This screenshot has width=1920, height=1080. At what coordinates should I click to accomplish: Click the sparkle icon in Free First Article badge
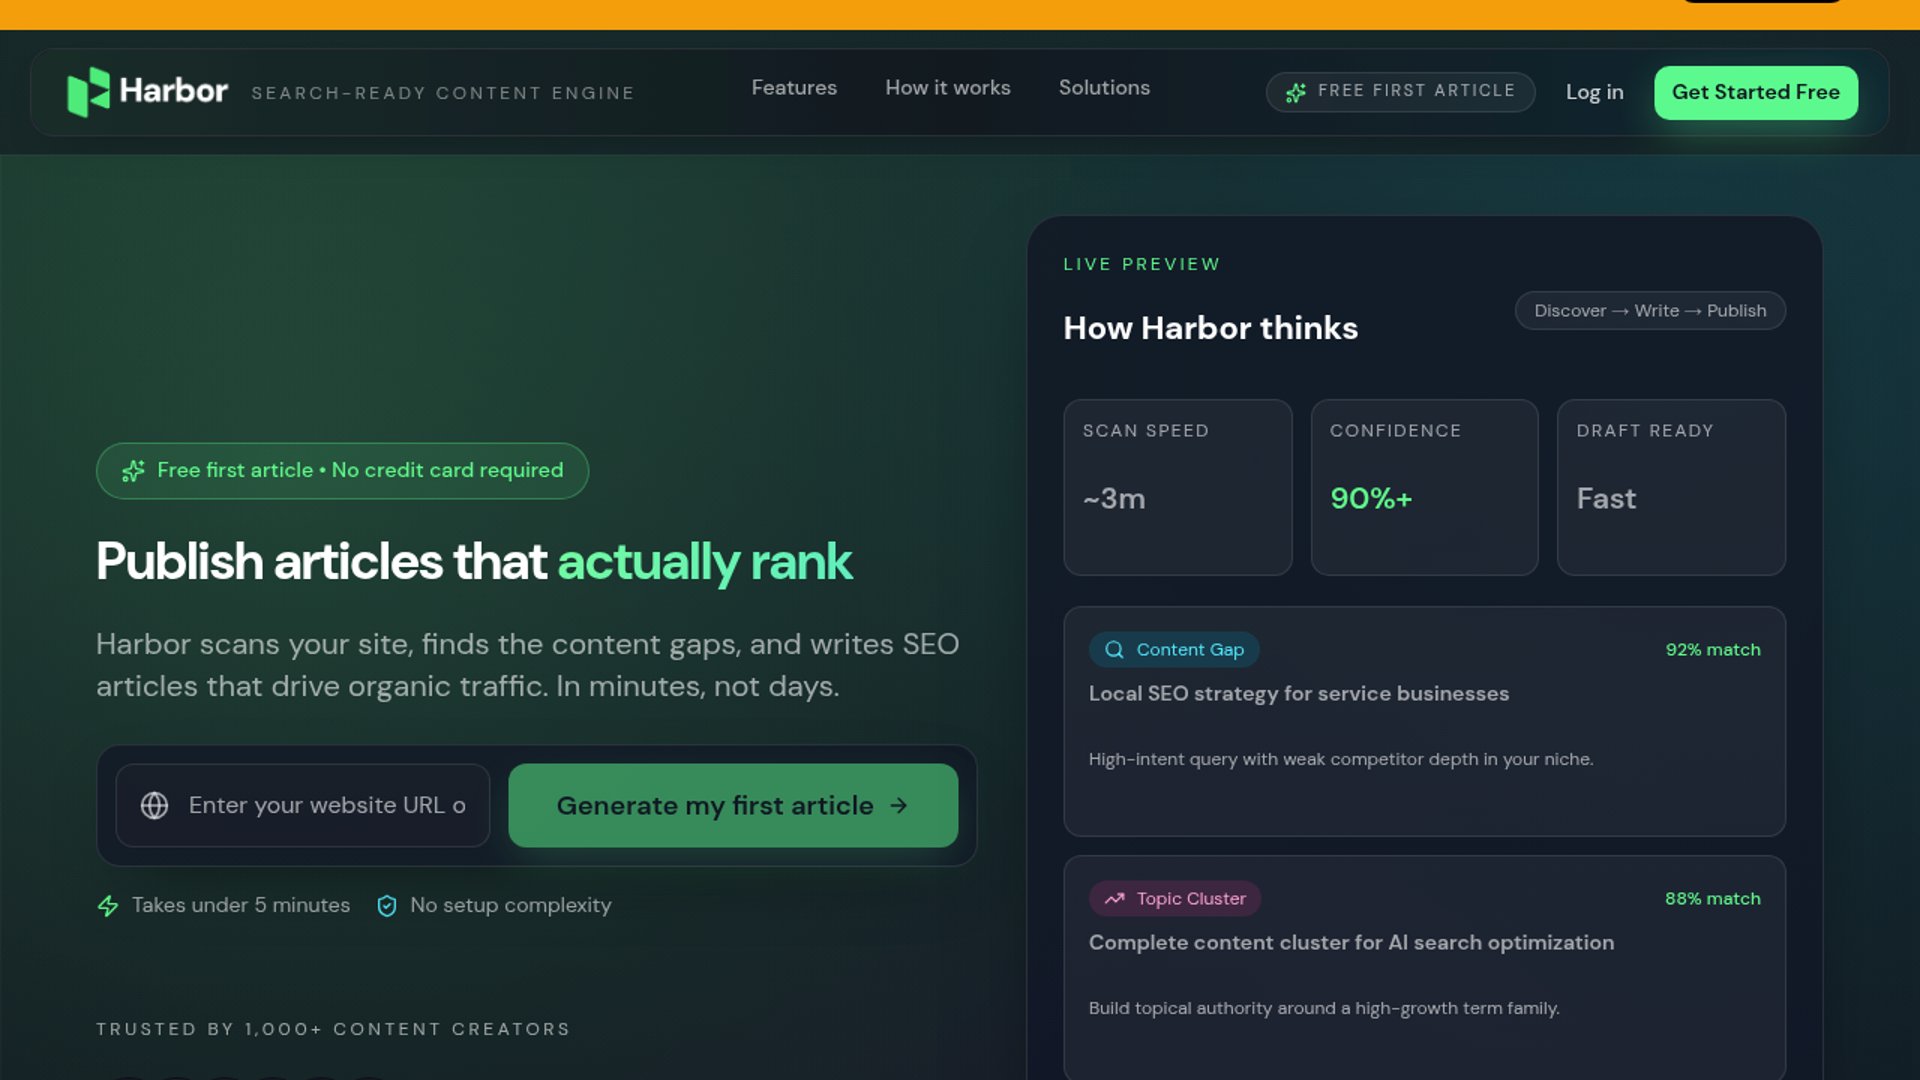coord(1296,92)
